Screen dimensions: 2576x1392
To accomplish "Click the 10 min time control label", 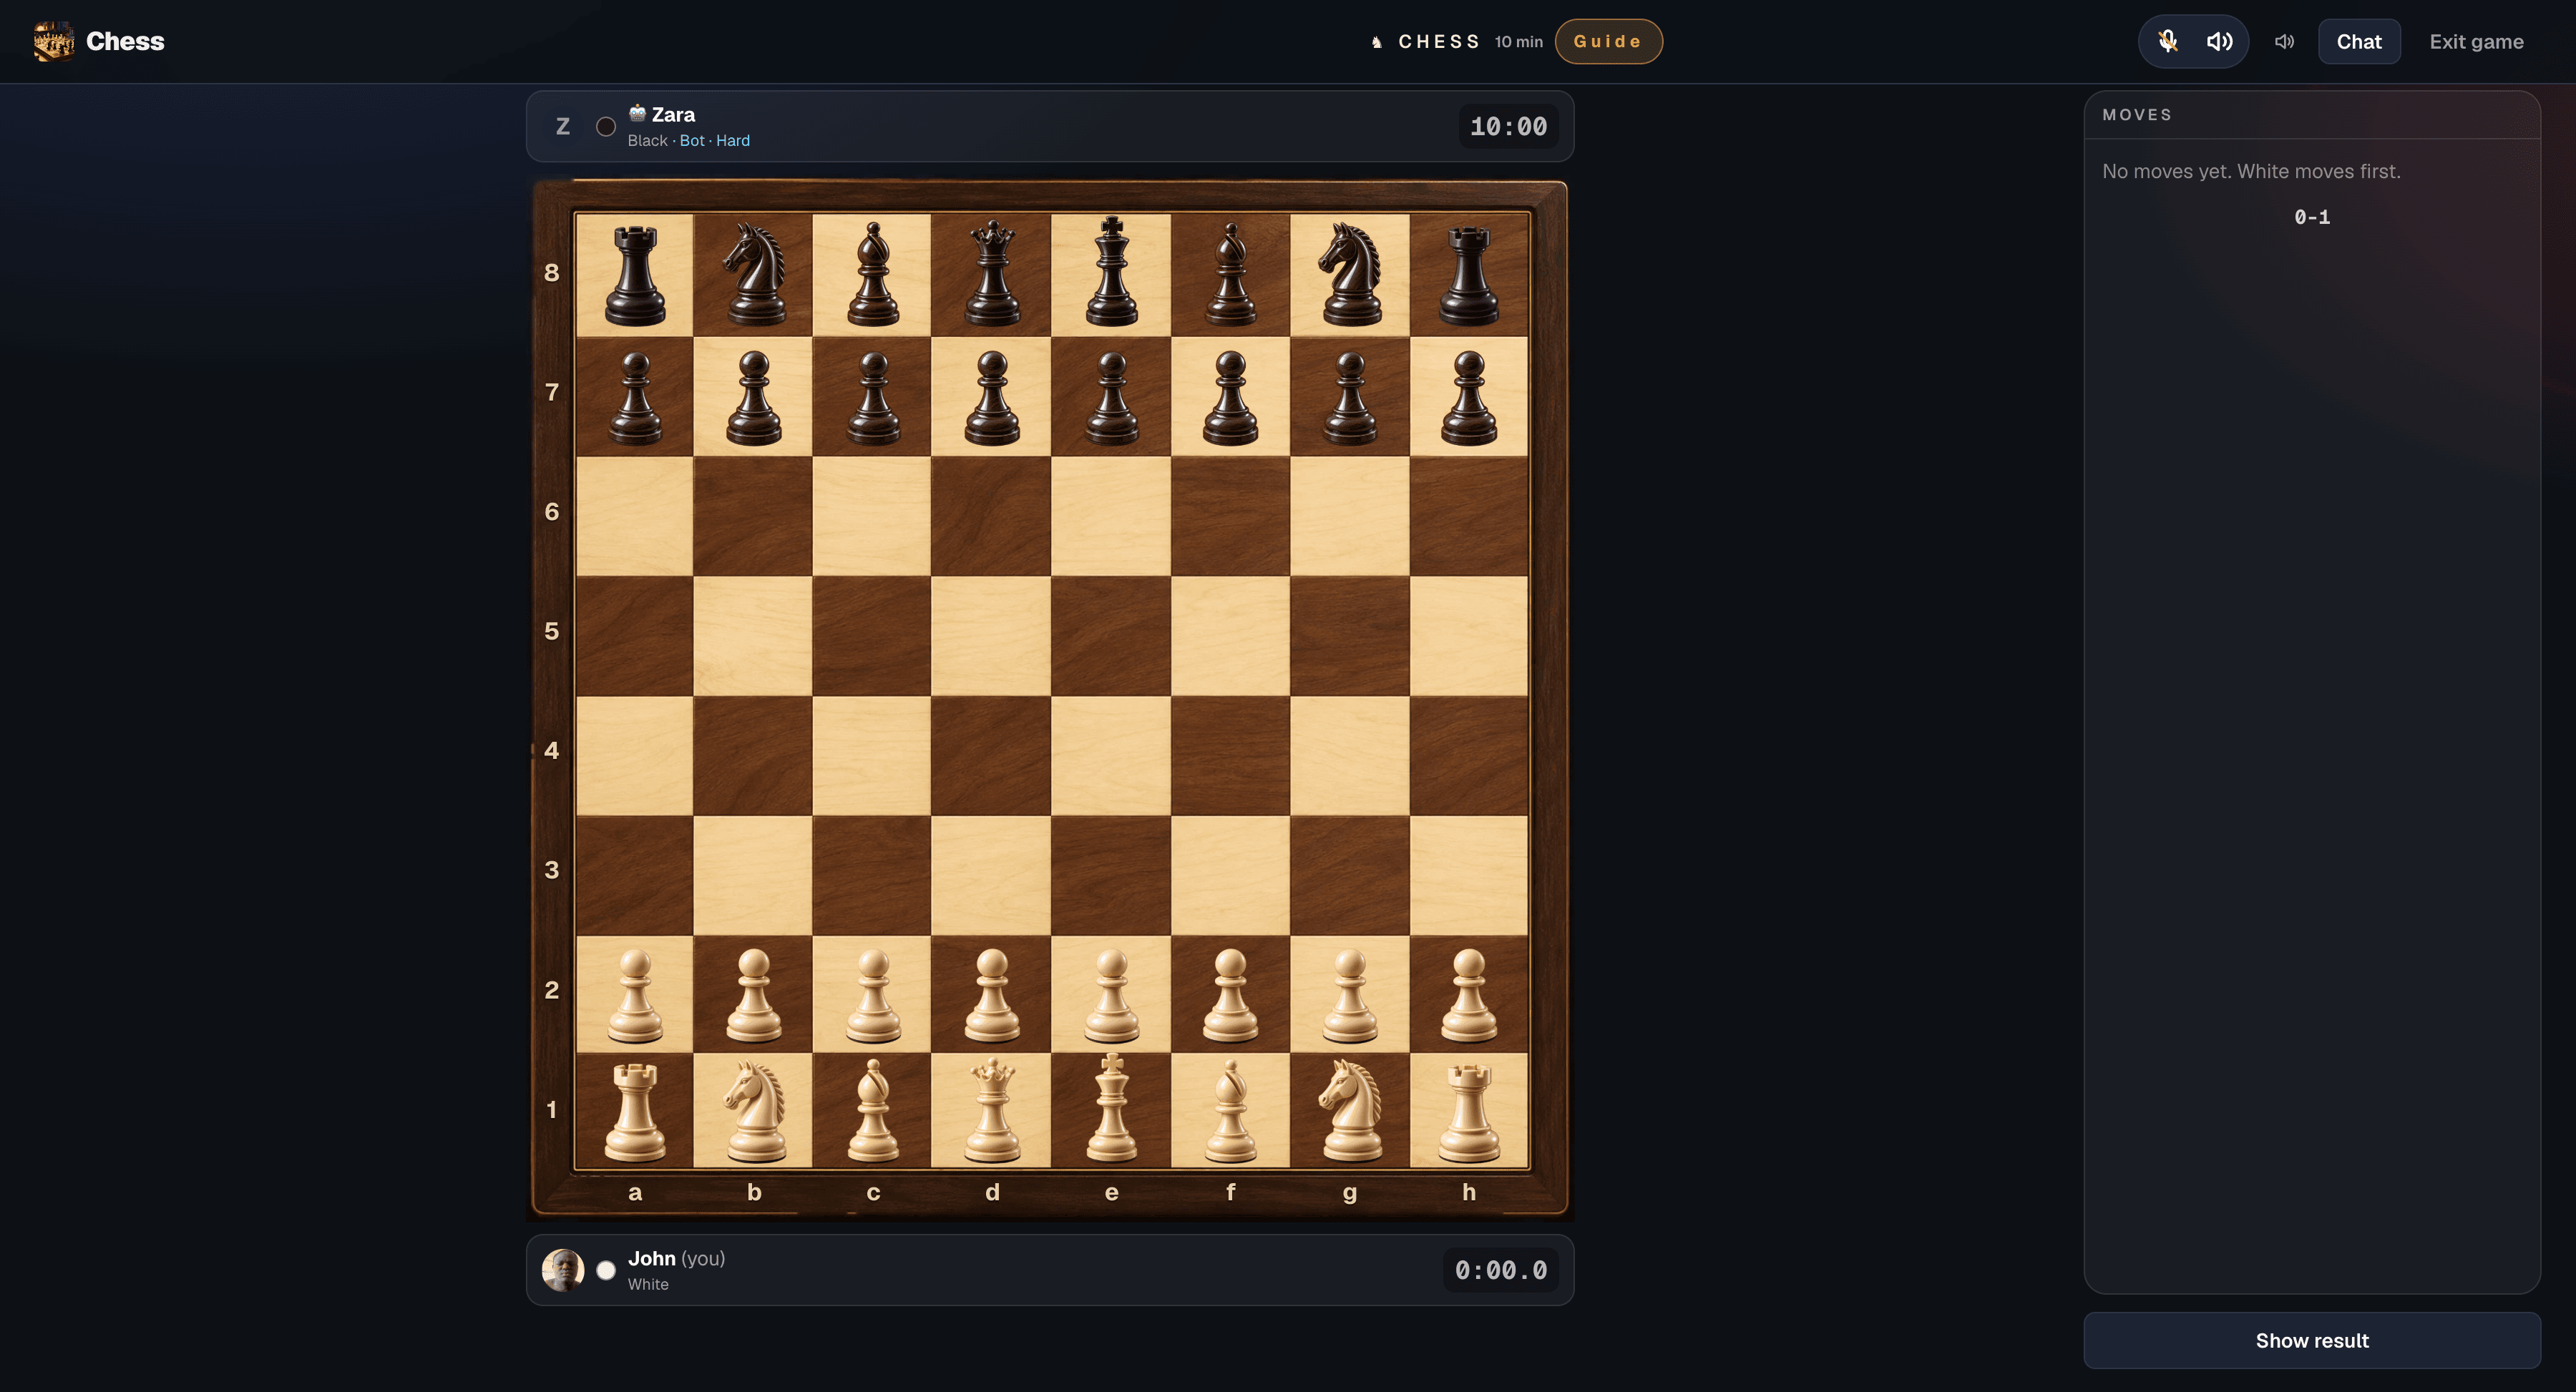I will 1518,42.
